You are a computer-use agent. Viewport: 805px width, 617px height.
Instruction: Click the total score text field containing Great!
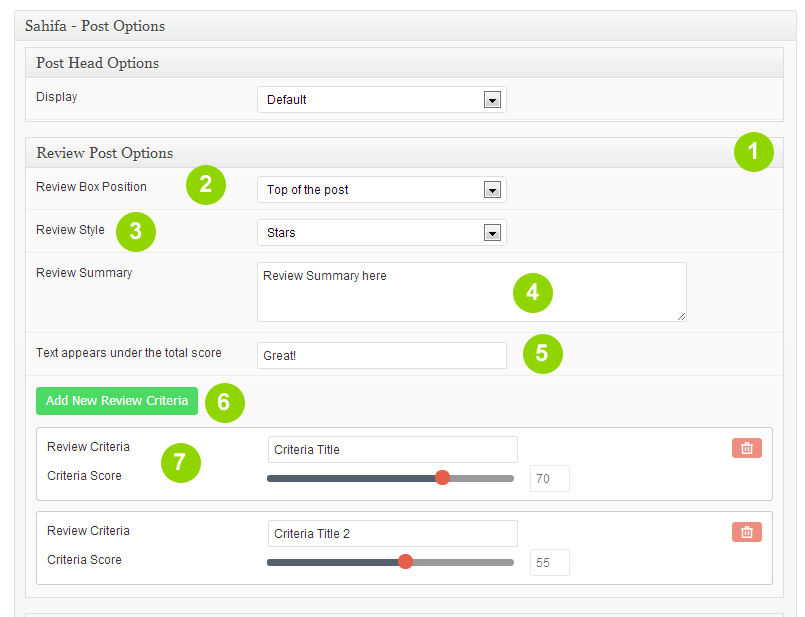coord(381,355)
